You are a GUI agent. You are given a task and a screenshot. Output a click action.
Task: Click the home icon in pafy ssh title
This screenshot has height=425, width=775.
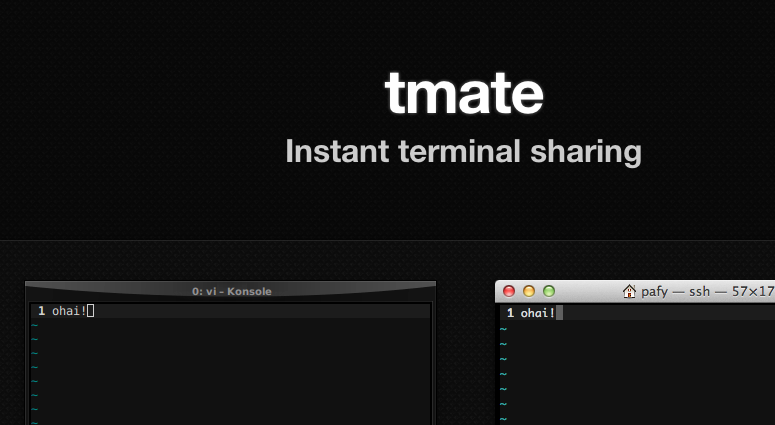[629, 291]
